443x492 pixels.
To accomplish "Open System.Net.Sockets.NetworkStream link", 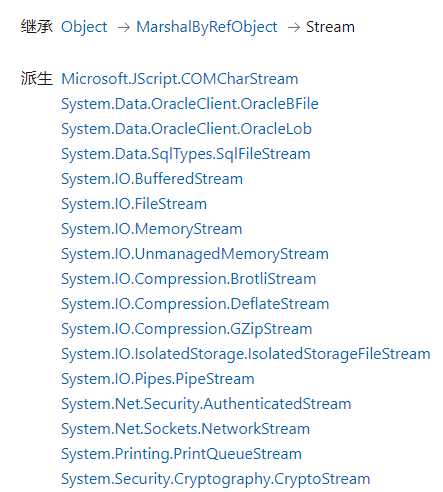I will click(186, 429).
